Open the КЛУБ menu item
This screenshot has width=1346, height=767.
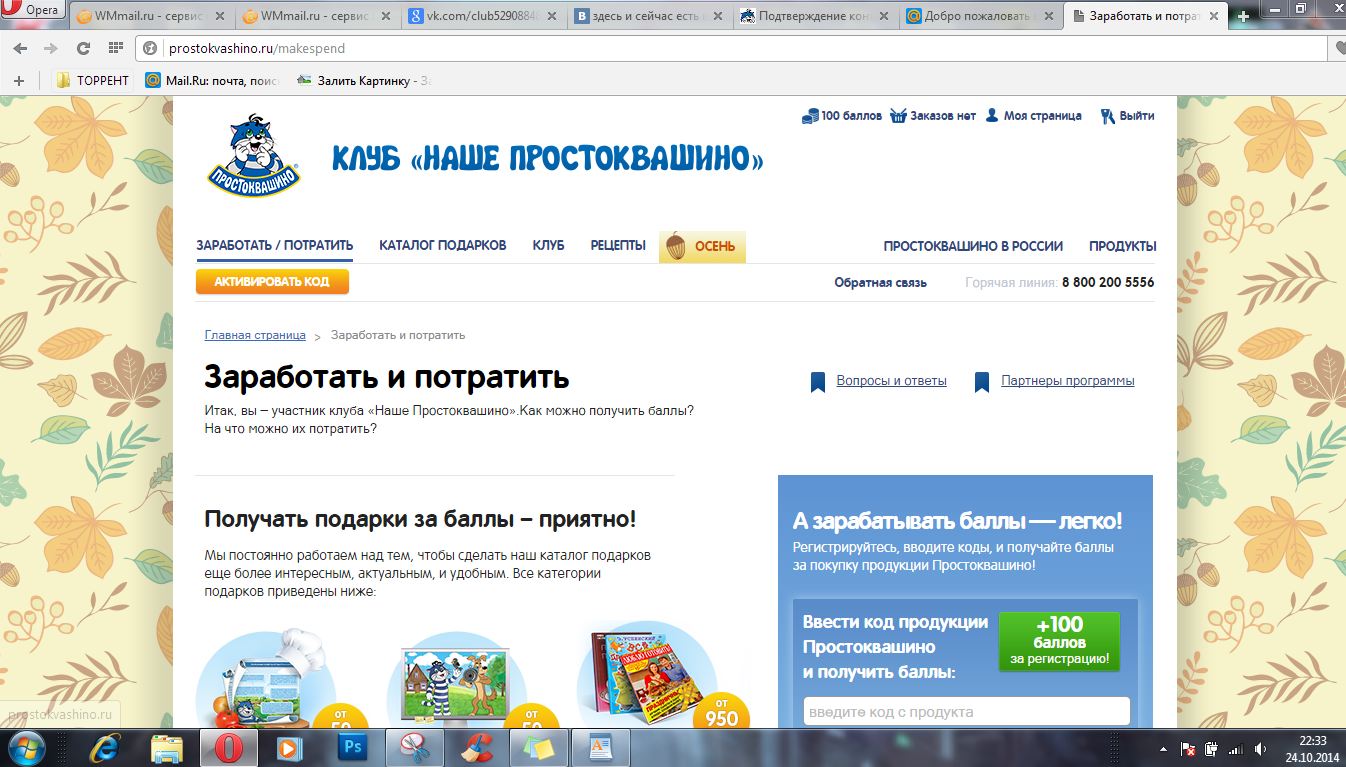click(x=548, y=246)
